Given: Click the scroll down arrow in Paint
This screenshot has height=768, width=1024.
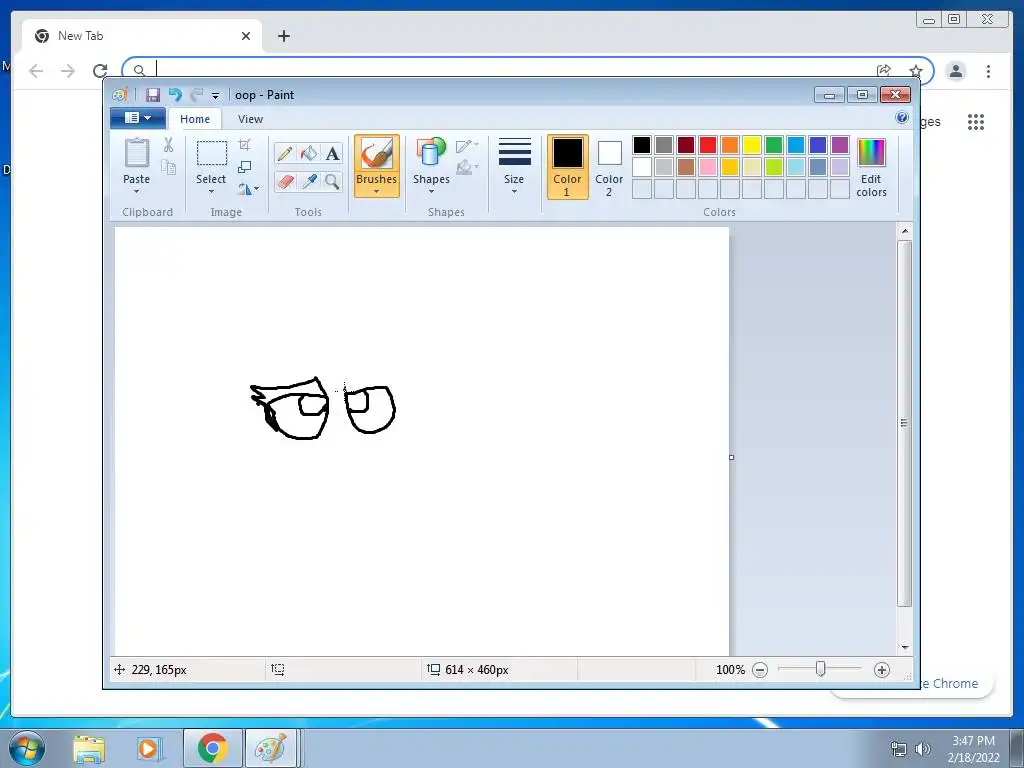Looking at the screenshot, I should 904,647.
